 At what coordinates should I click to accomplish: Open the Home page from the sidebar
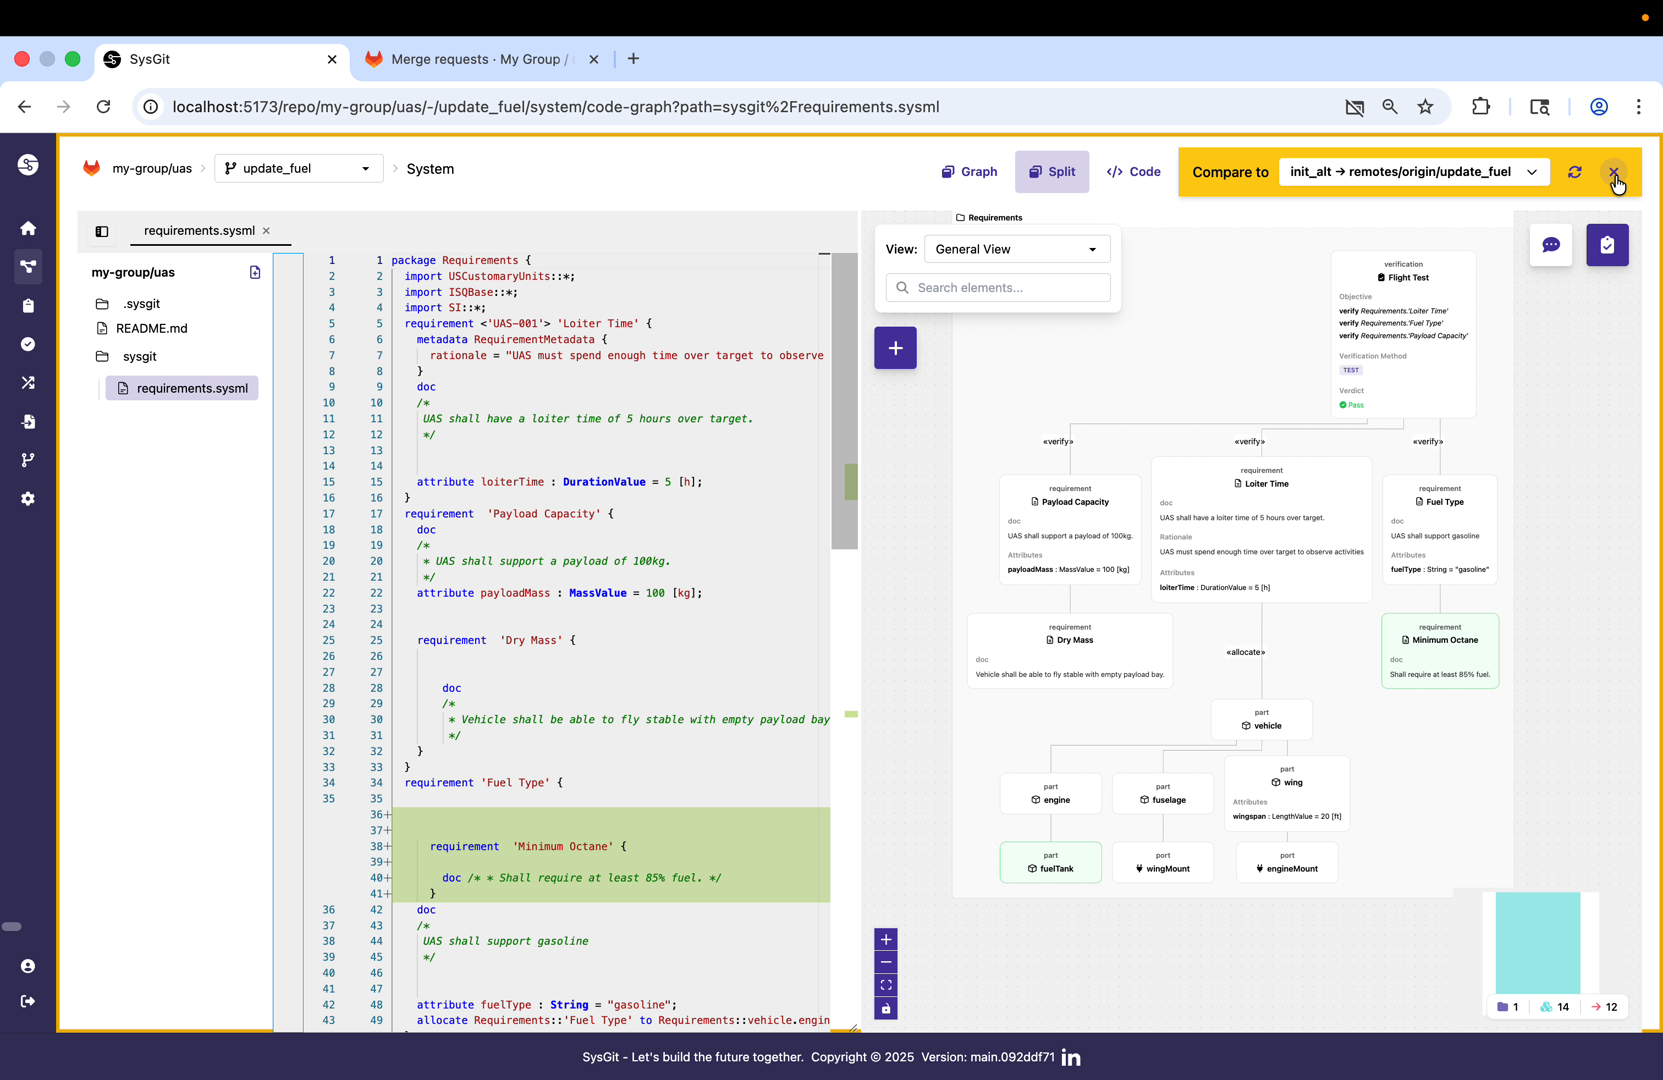[x=28, y=228]
